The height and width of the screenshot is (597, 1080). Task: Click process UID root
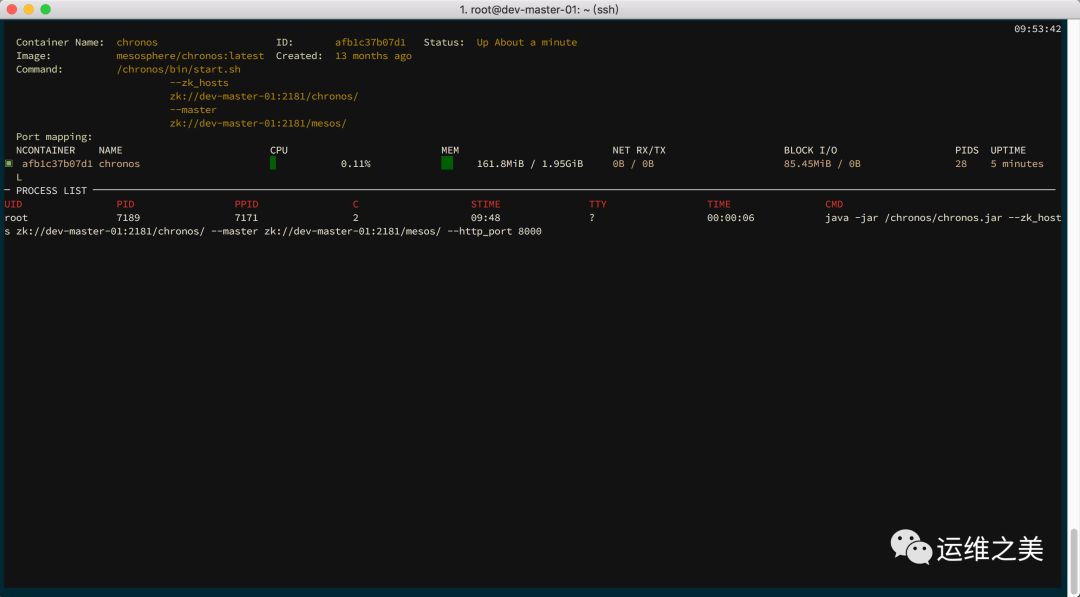[x=16, y=218]
